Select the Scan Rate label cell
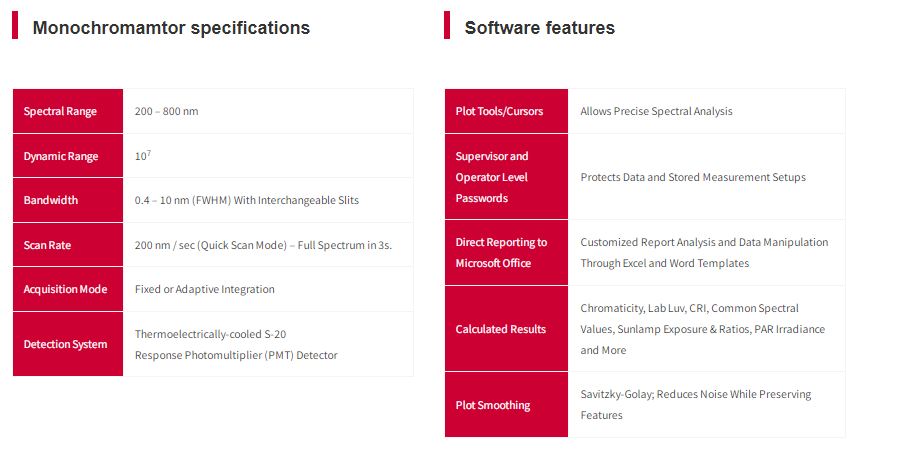The width and height of the screenshot is (914, 450). pos(67,245)
